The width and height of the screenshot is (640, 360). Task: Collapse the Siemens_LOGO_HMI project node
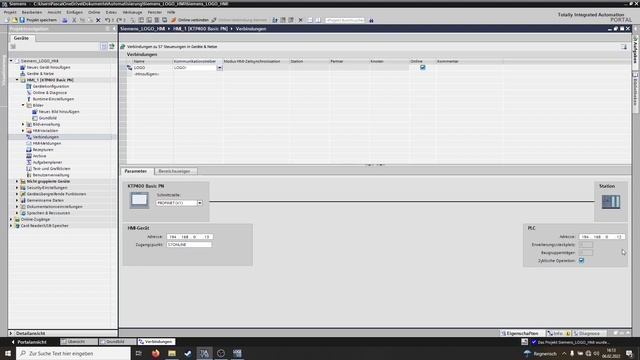pos(11,61)
